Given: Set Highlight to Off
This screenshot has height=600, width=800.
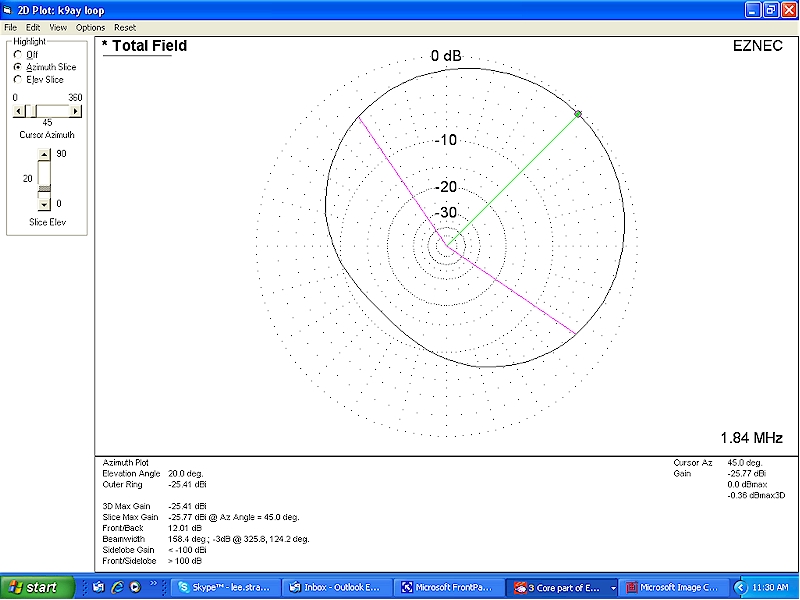Looking at the screenshot, I should [x=17, y=54].
